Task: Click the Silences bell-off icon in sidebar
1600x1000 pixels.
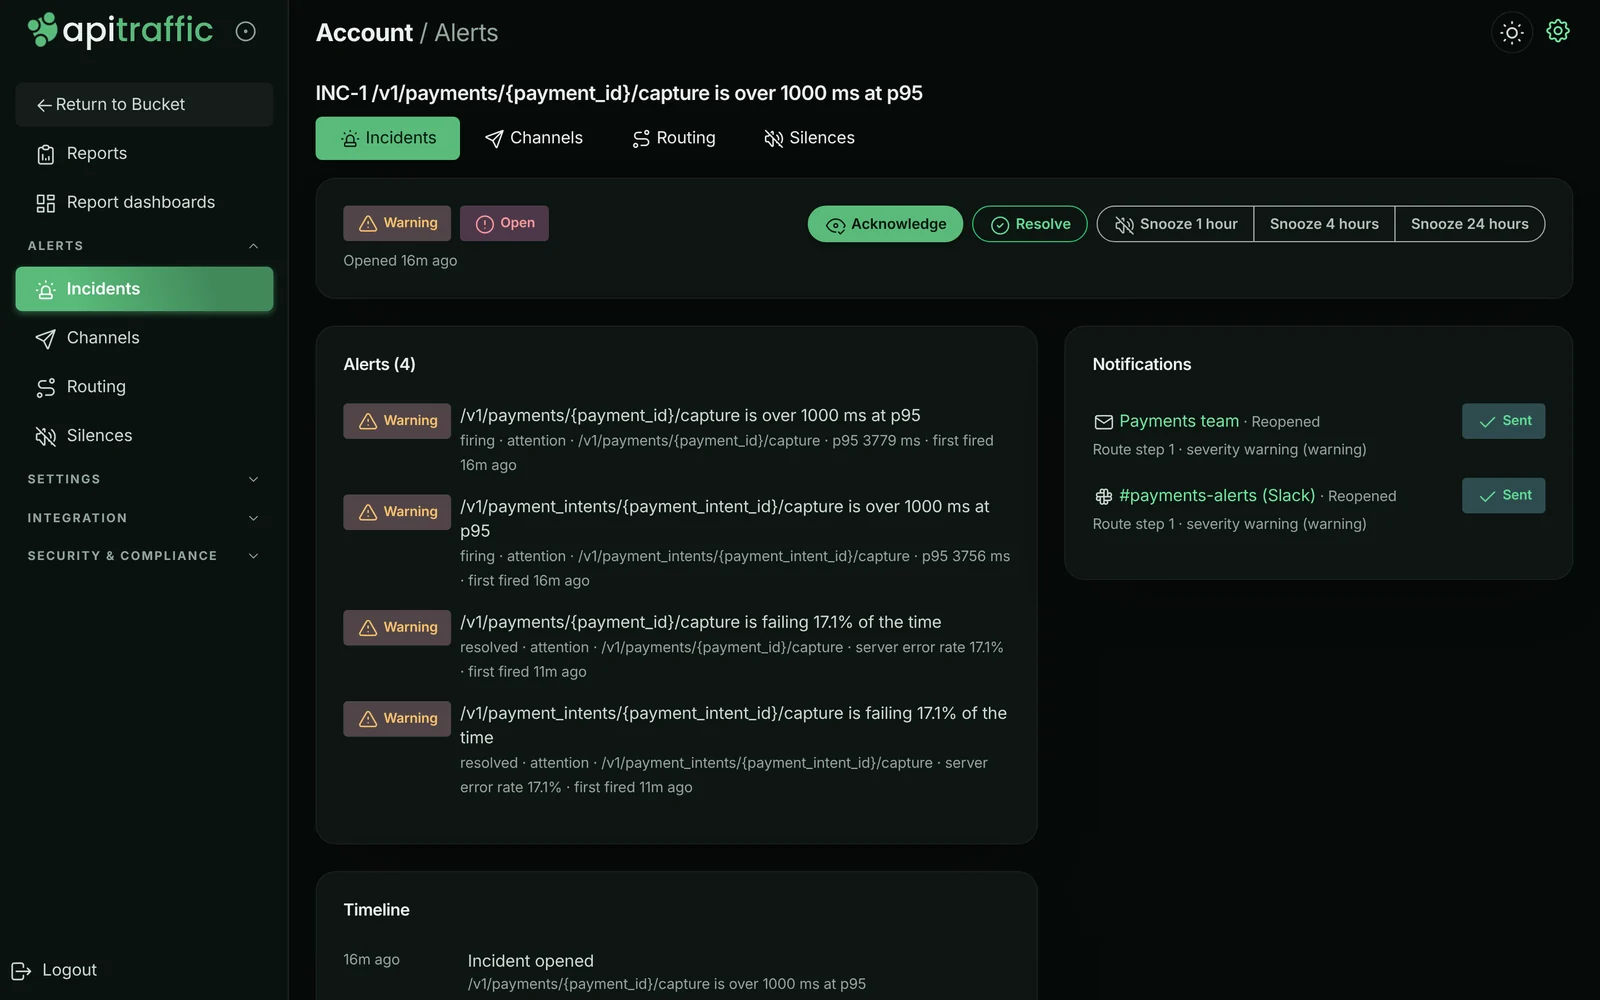Action: pyautogui.click(x=46, y=436)
